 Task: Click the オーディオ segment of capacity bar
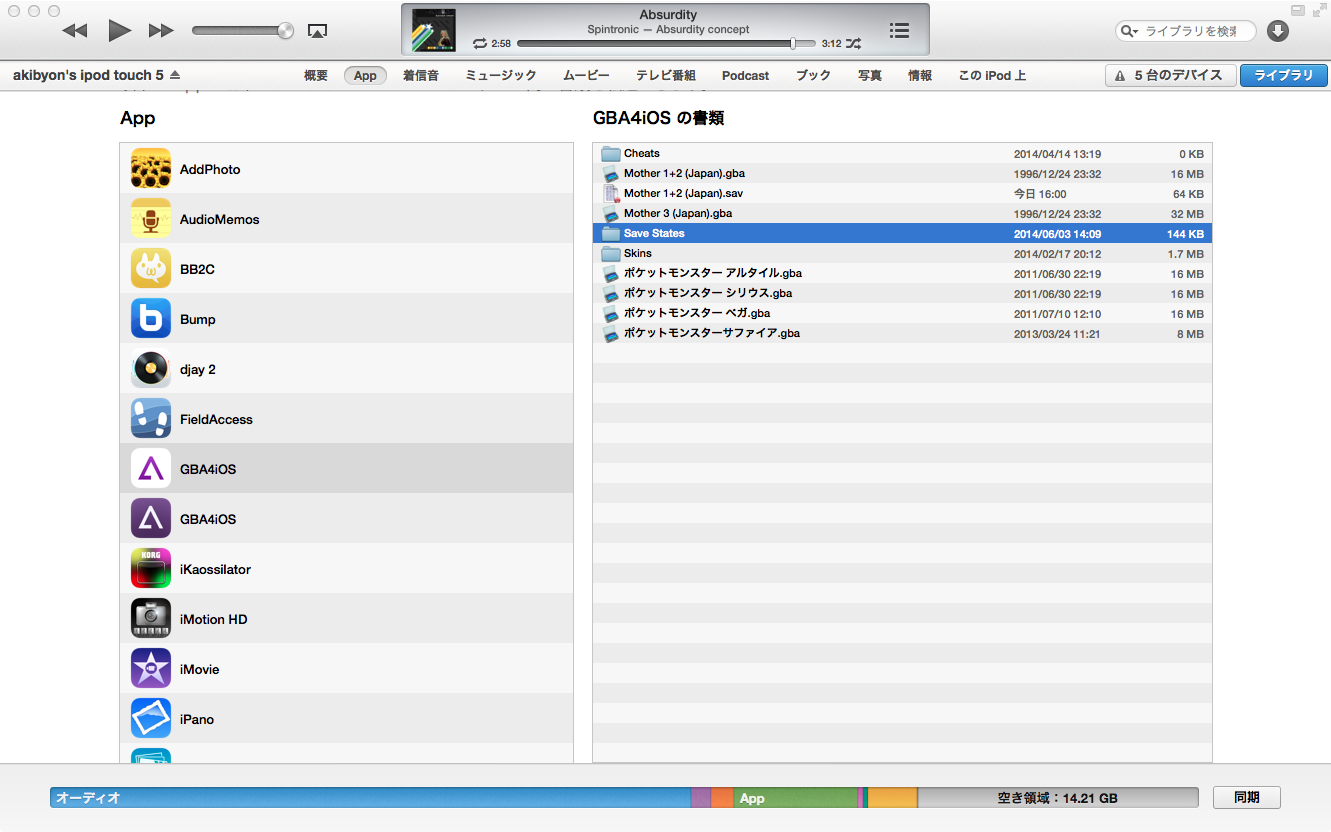(x=370, y=798)
